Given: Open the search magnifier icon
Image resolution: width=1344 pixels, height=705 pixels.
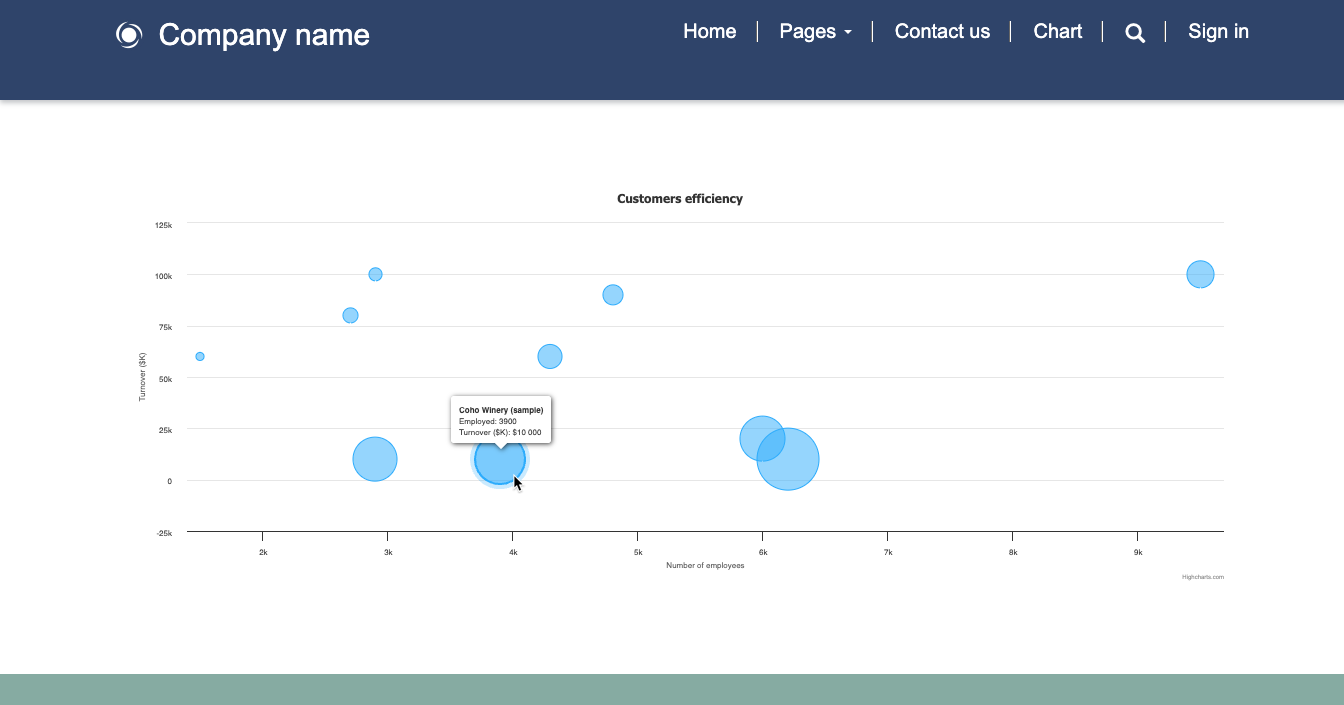Looking at the screenshot, I should point(1135,33).
